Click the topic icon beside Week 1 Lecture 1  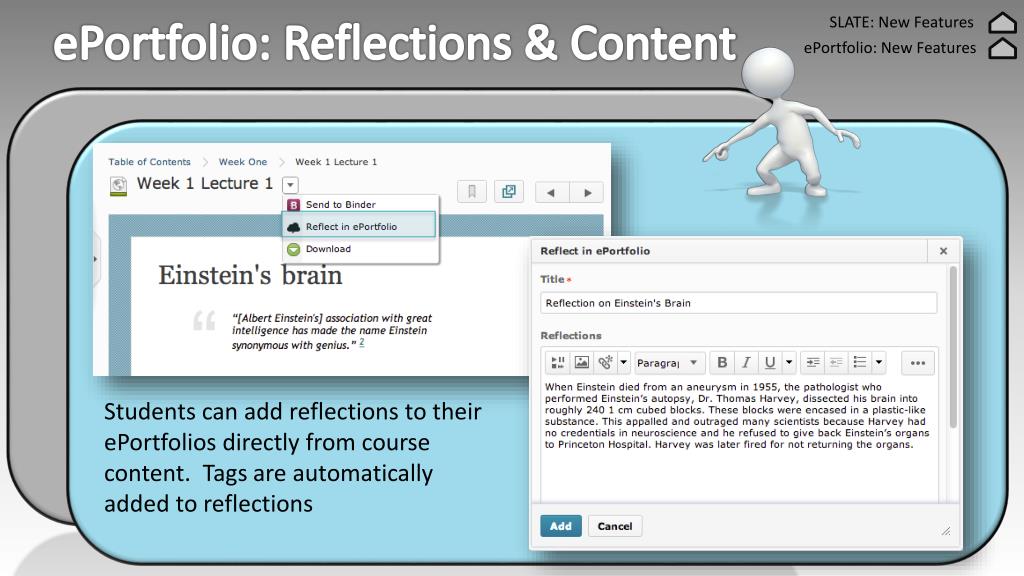pos(118,186)
